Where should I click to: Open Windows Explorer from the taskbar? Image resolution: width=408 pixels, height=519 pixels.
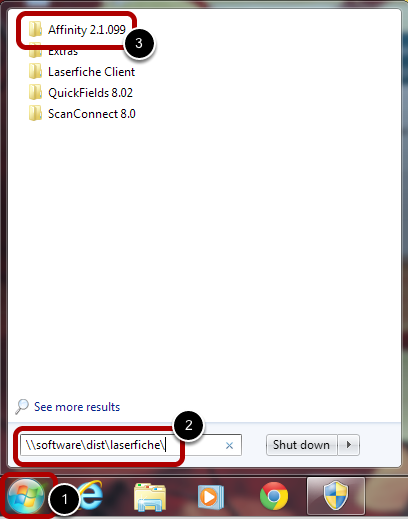point(150,497)
